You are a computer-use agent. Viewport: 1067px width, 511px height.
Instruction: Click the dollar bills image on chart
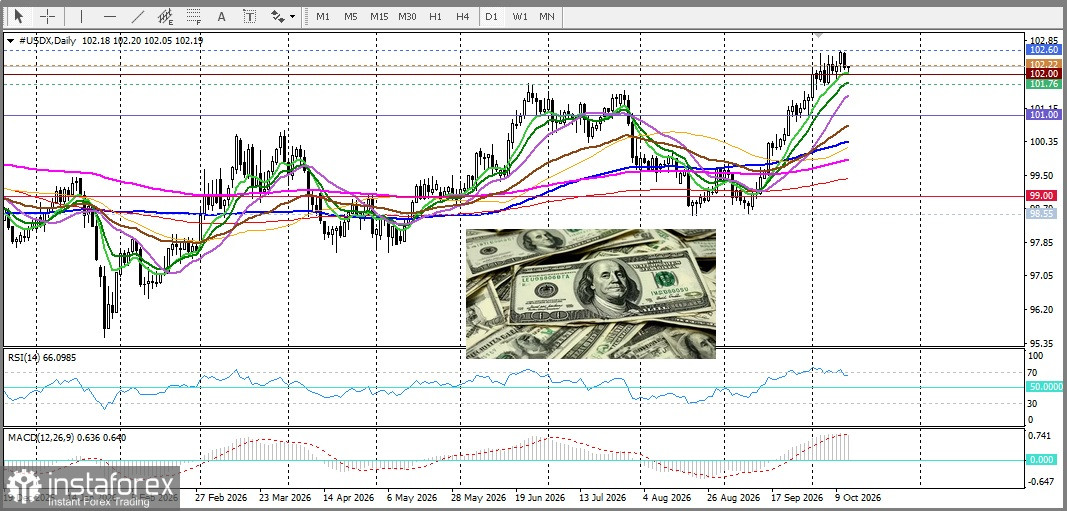(x=591, y=294)
